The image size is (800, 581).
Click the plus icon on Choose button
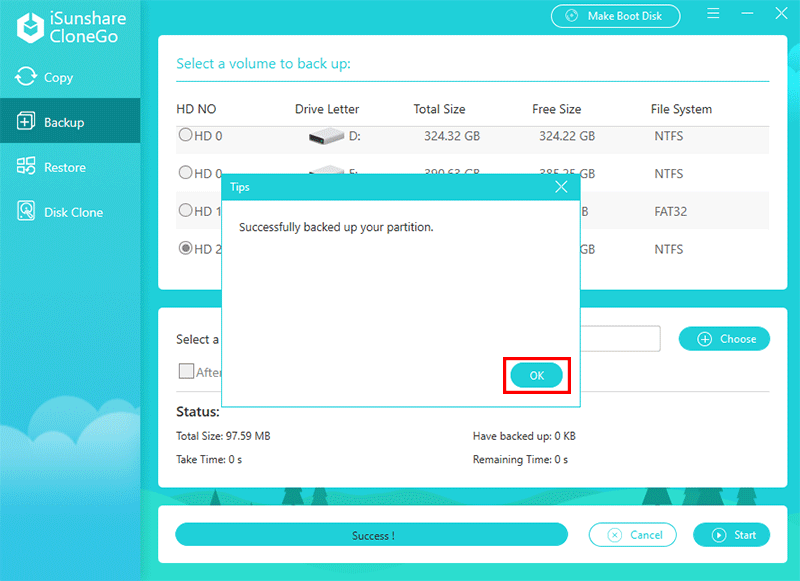(703, 339)
